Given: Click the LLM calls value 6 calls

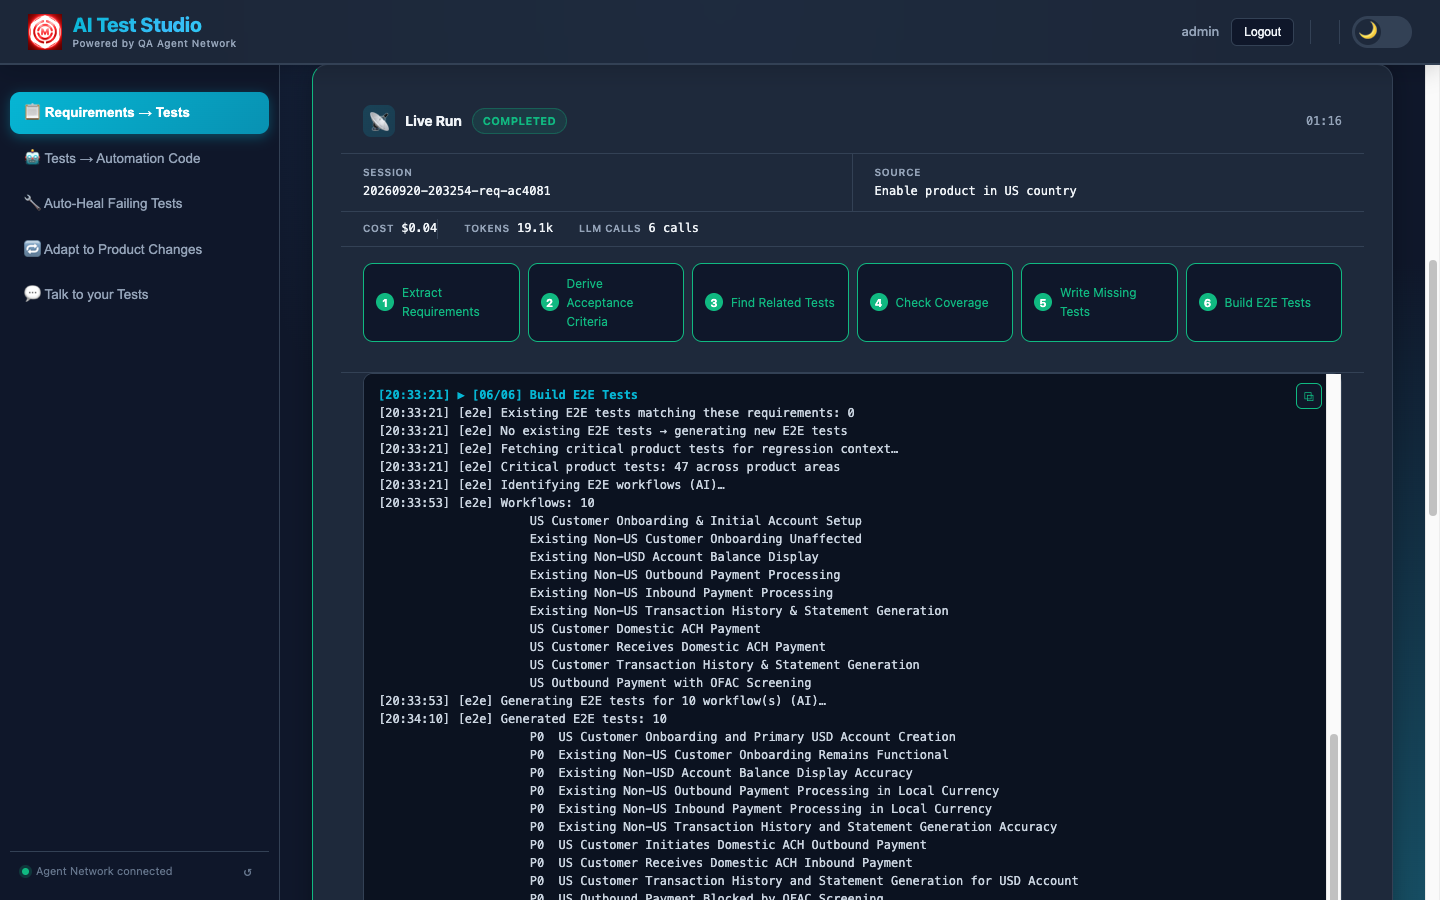Looking at the screenshot, I should 673,228.
